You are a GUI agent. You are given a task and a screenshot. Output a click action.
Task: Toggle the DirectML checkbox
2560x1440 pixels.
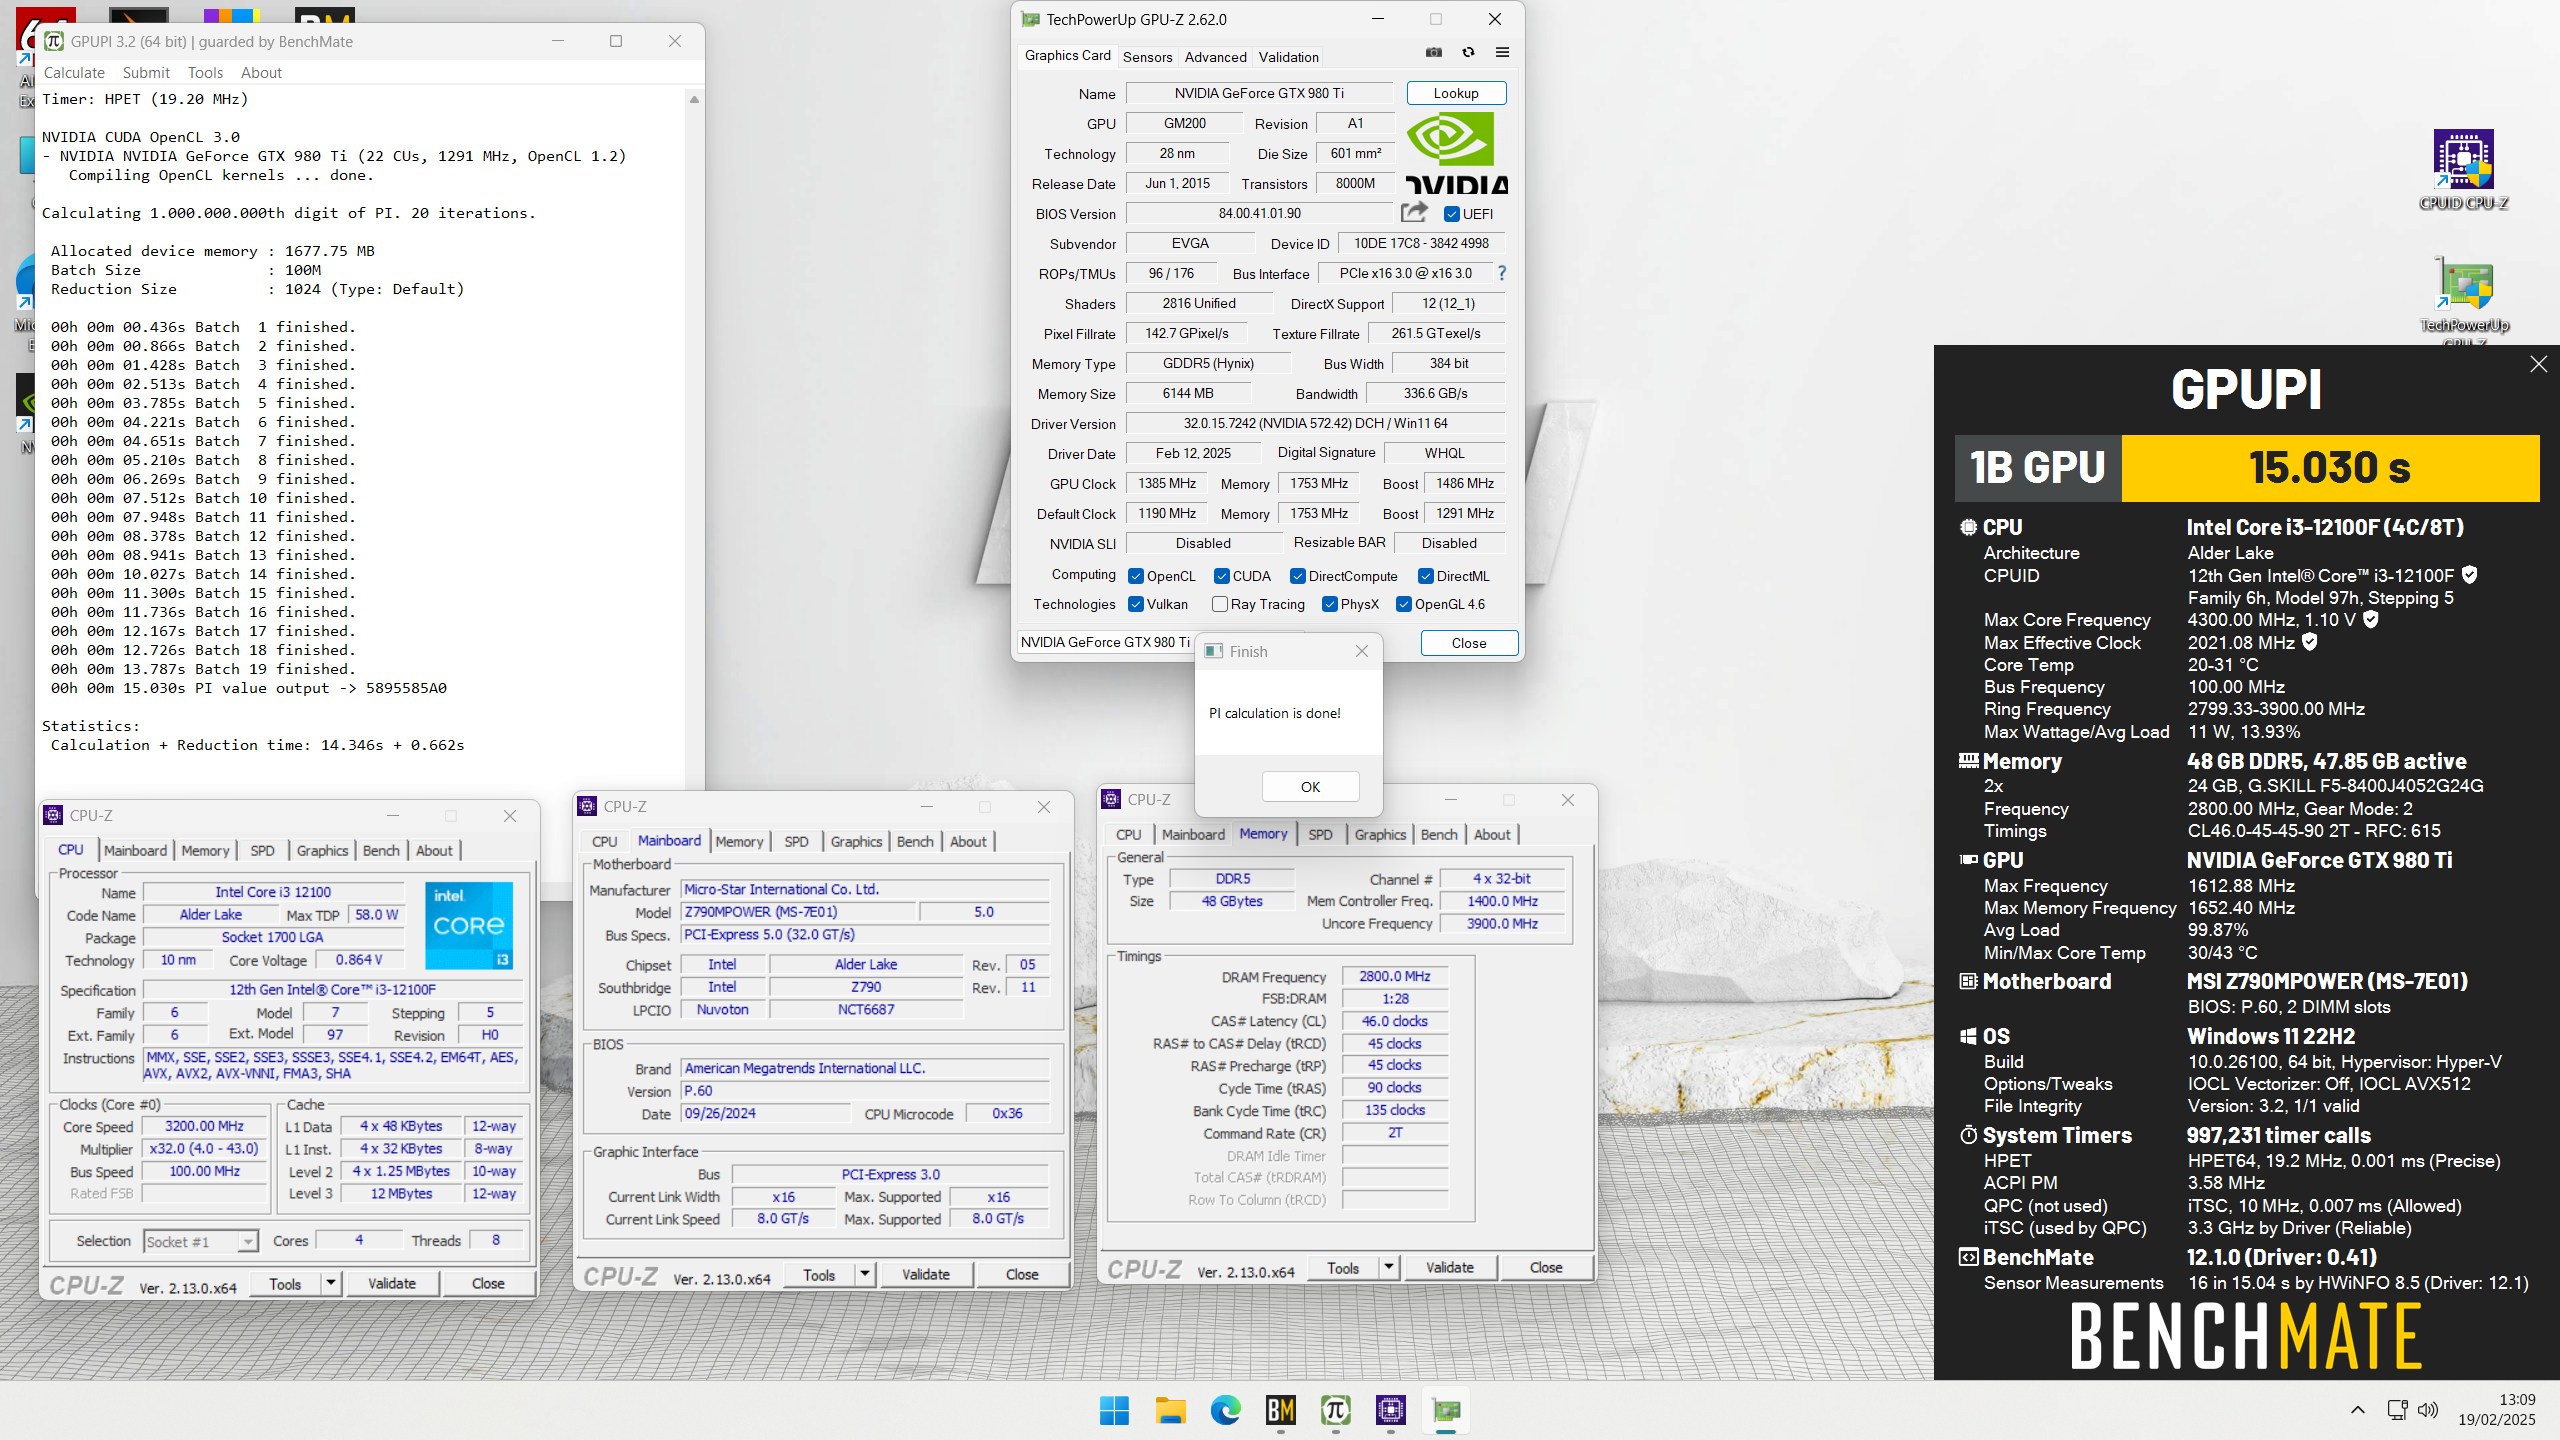(x=1426, y=576)
